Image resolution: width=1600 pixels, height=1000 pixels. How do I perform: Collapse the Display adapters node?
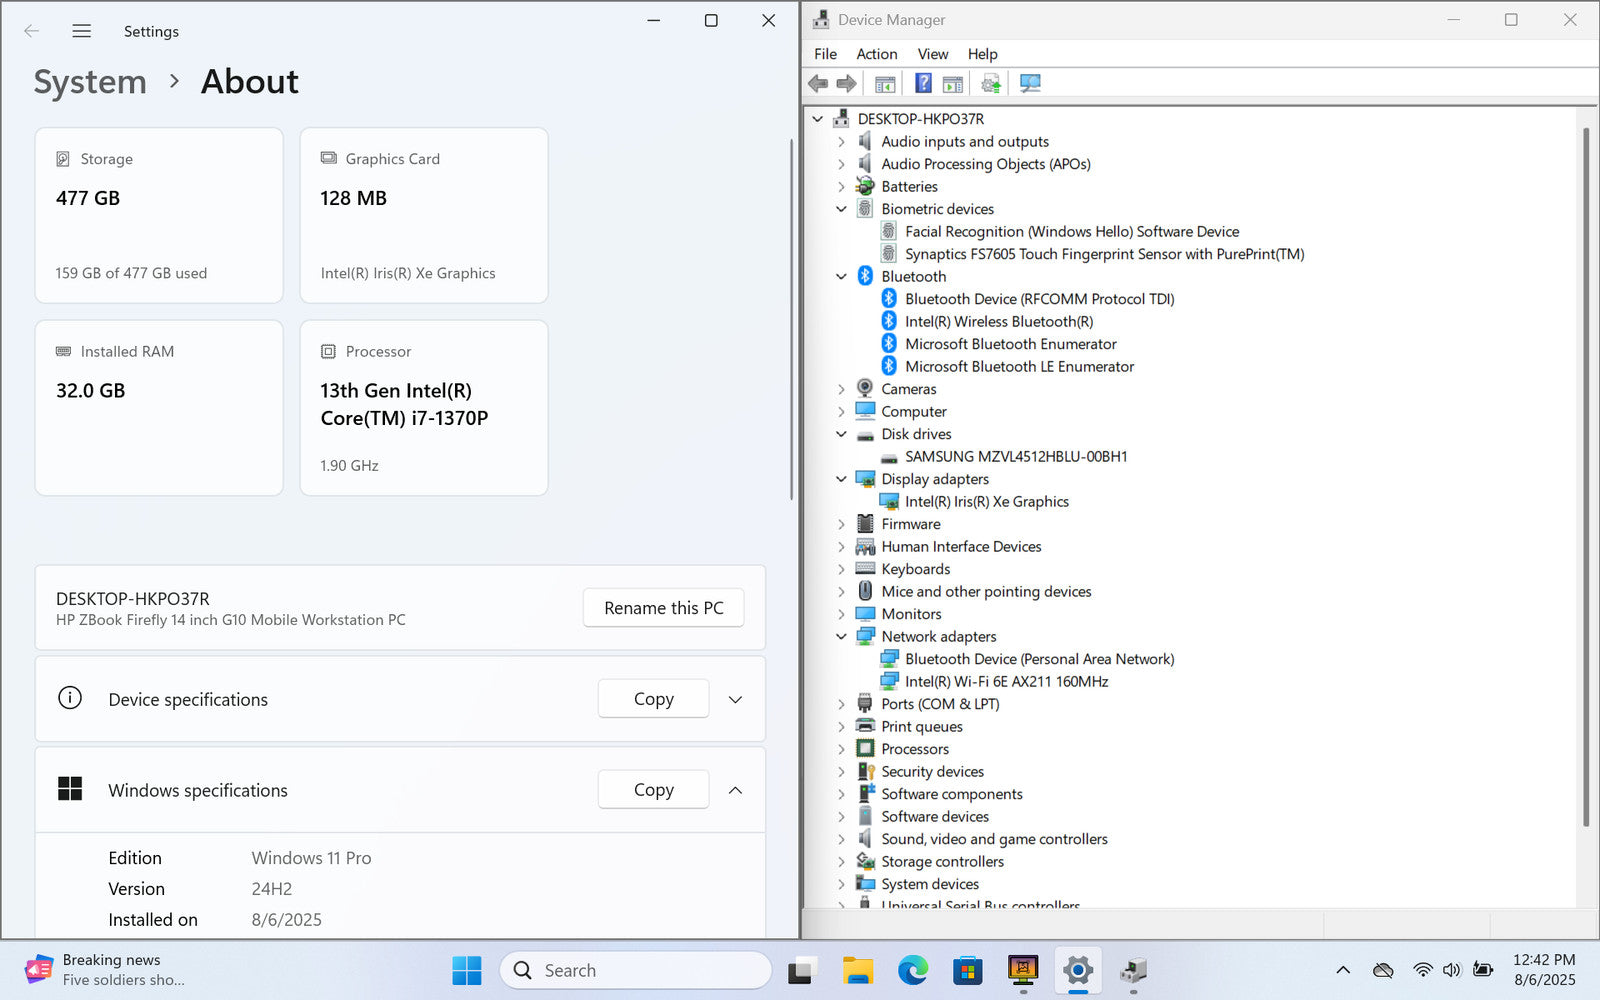pos(841,479)
